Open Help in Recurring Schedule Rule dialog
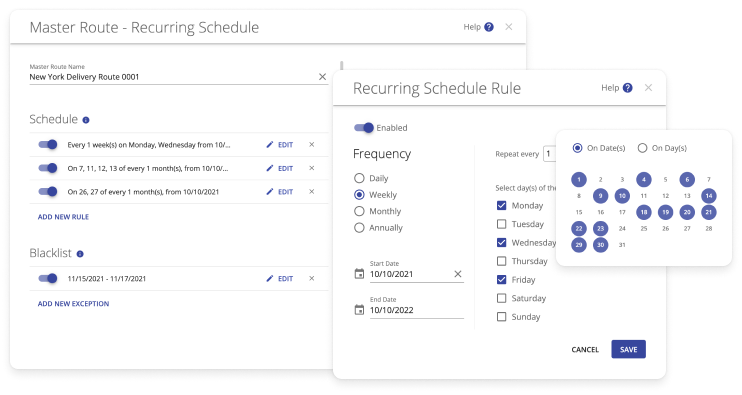Screen dimensions: 742x395 coord(617,88)
